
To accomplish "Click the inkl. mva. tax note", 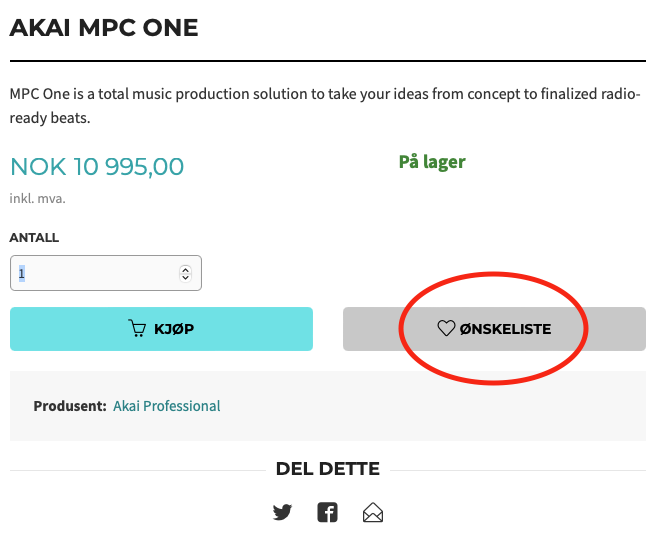I will 38,198.
